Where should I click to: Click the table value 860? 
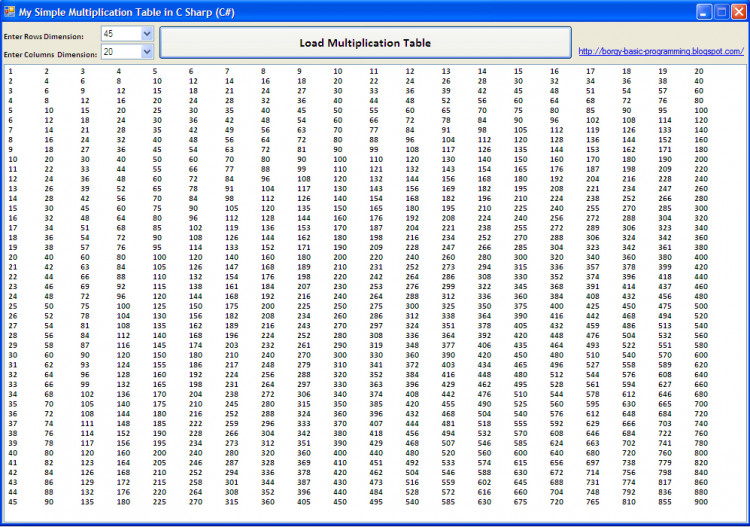pos(701,482)
